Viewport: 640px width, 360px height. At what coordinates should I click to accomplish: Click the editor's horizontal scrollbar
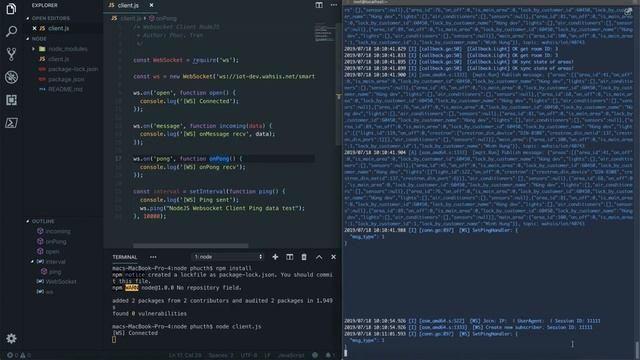coord(190,246)
